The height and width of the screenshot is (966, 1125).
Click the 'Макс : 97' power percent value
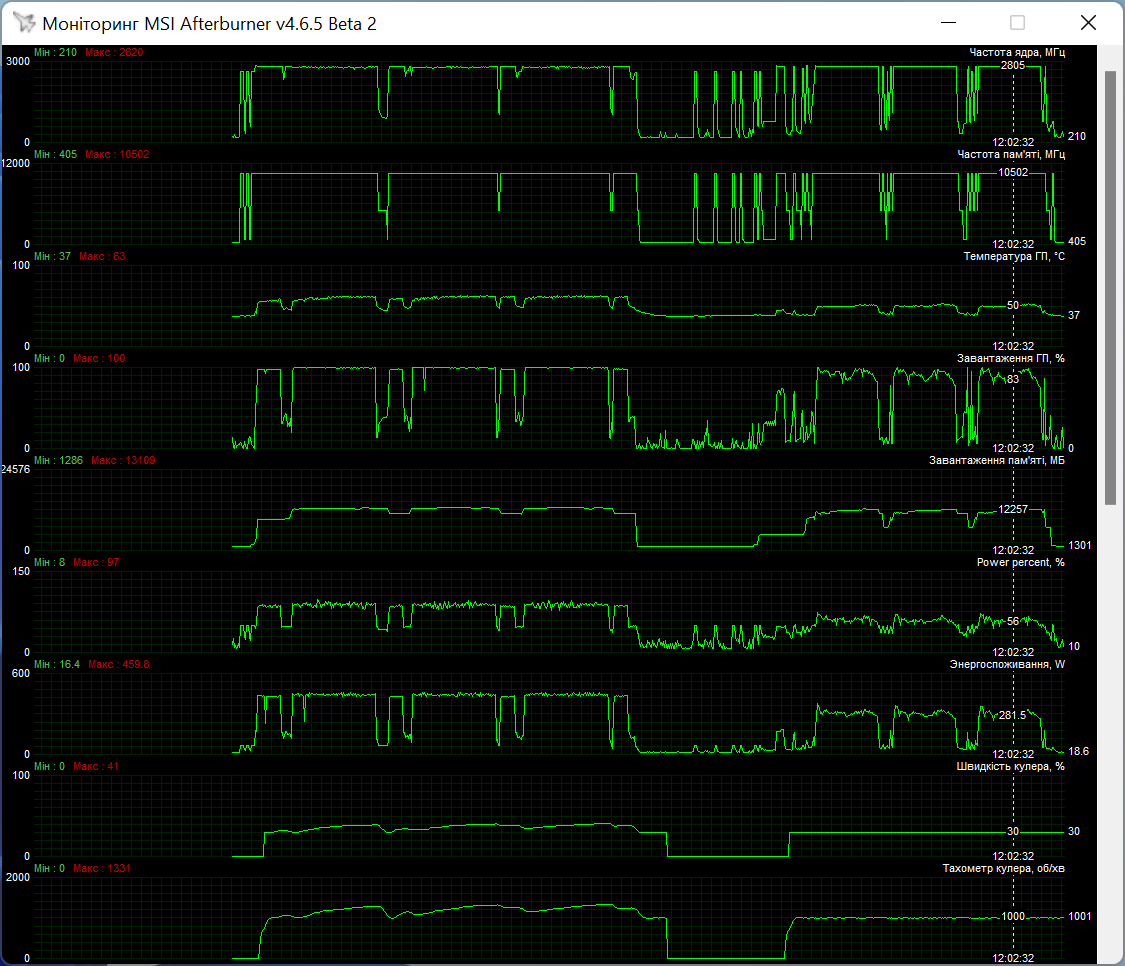(96, 562)
